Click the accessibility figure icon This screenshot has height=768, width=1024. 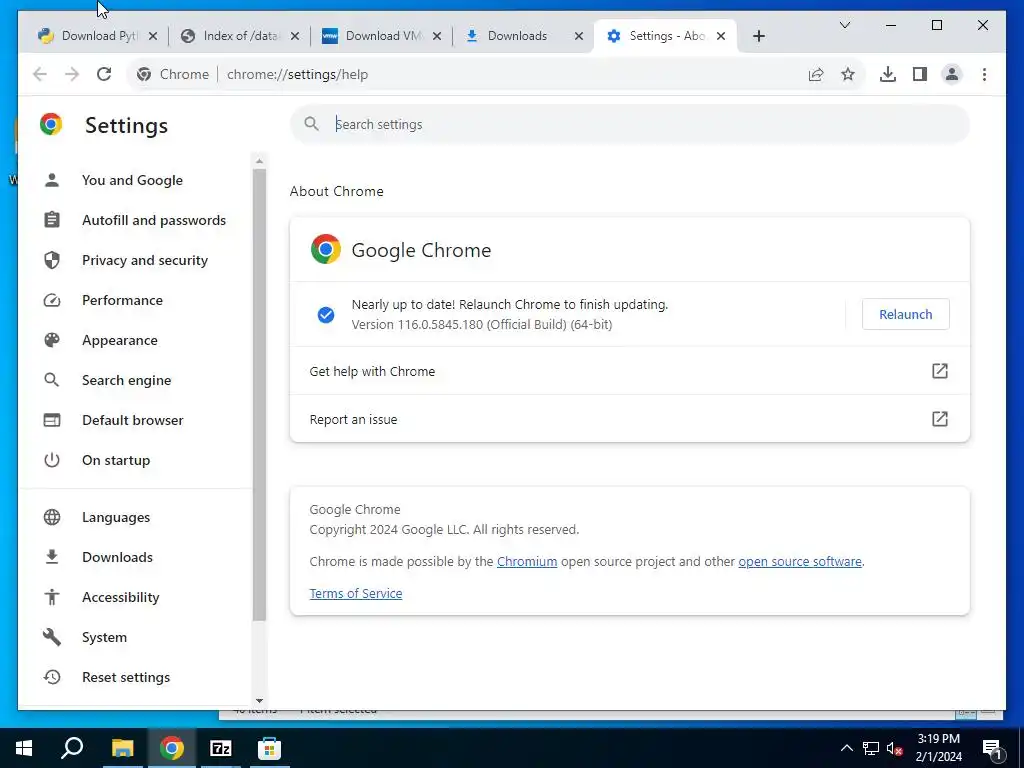pyautogui.click(x=52, y=597)
